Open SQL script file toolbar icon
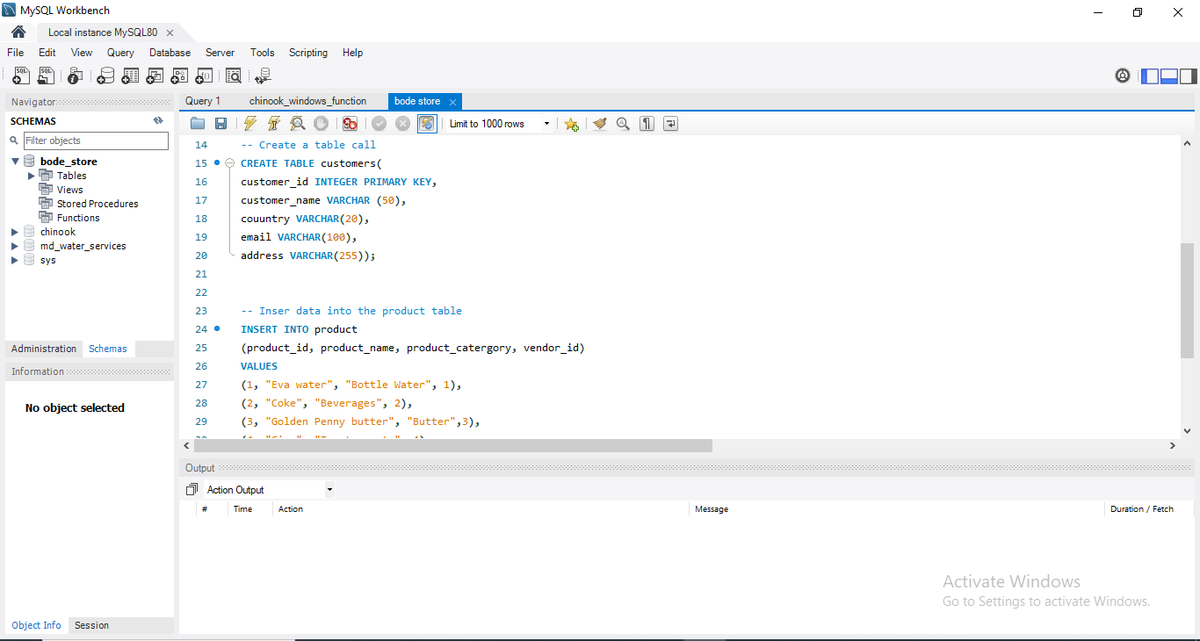Viewport: 1200px width, 641px height. pyautogui.click(x=45, y=75)
